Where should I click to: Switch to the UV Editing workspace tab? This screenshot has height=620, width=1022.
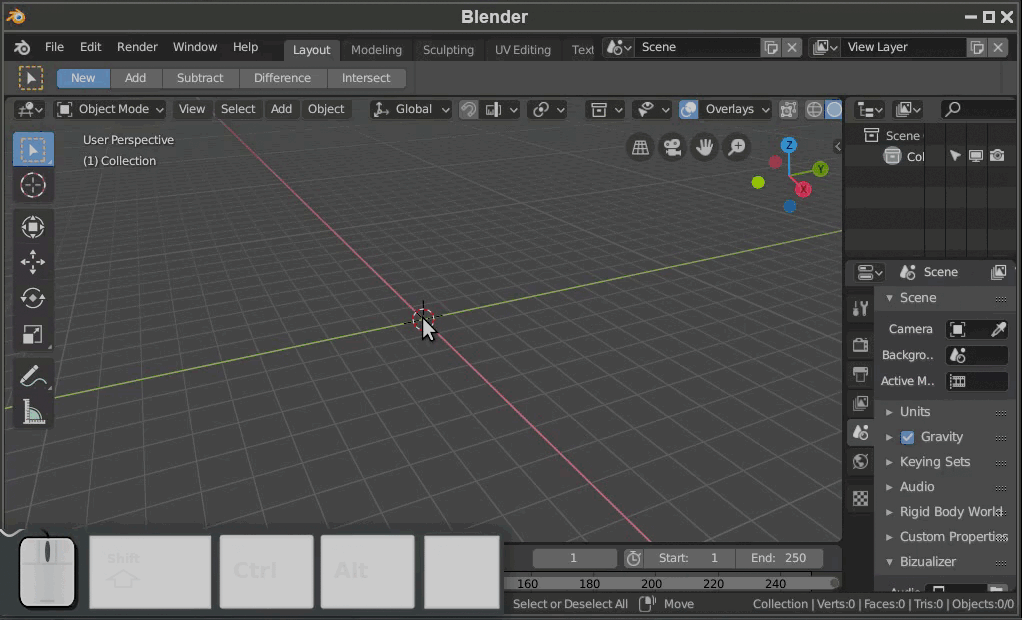522,50
